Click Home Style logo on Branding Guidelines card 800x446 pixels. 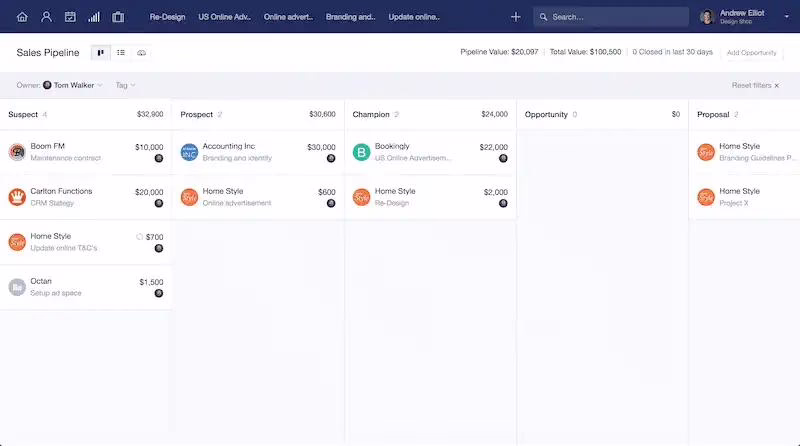tap(706, 152)
